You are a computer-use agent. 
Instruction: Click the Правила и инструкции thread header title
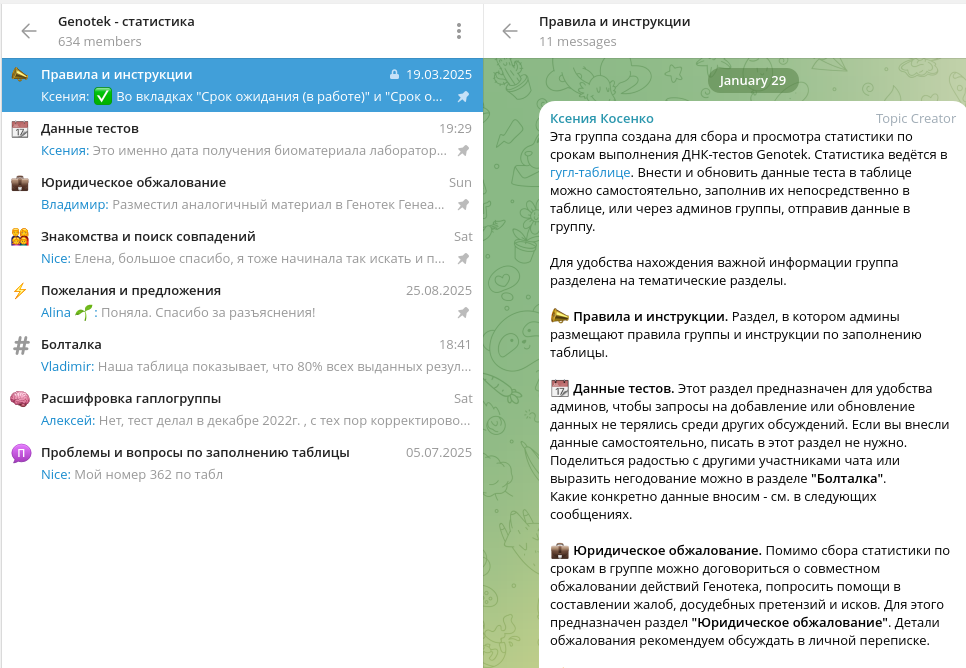click(614, 22)
